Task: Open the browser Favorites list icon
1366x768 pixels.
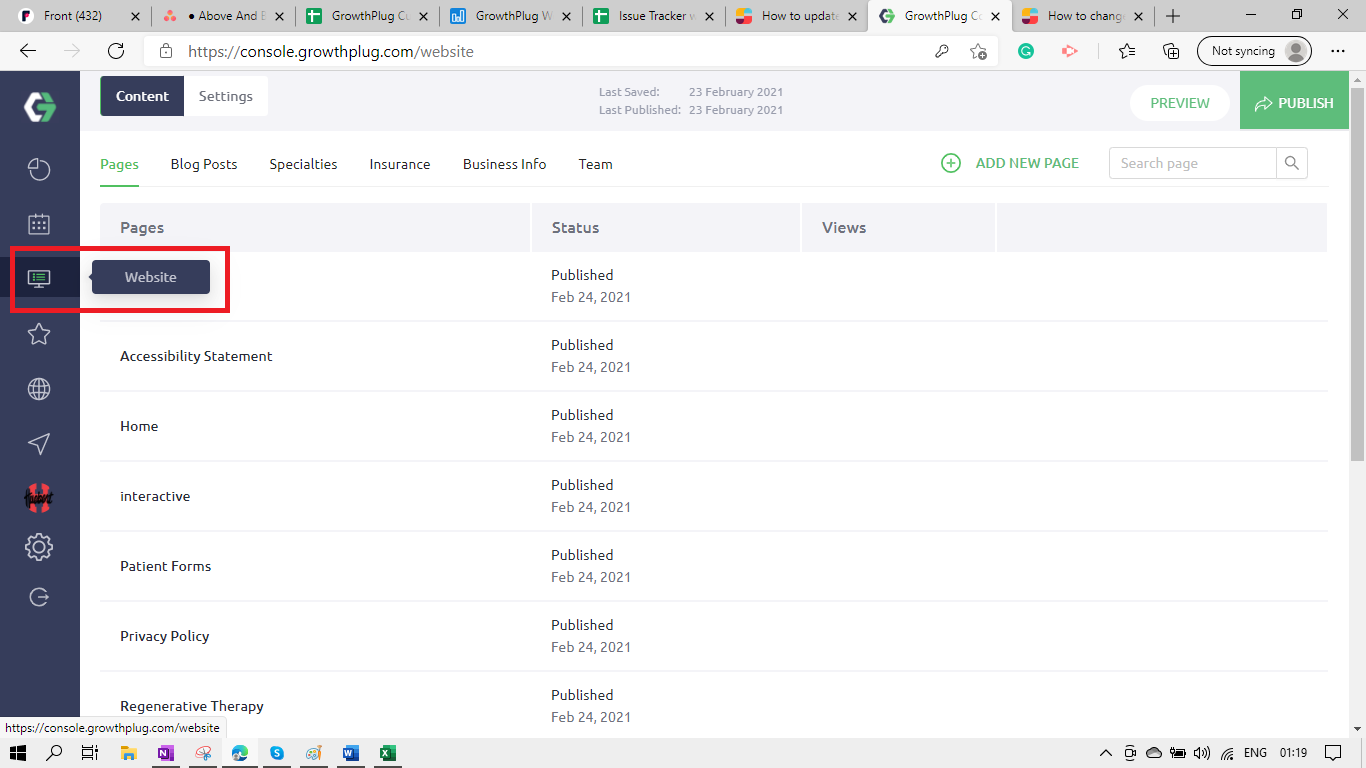Action: pyautogui.click(x=1127, y=51)
